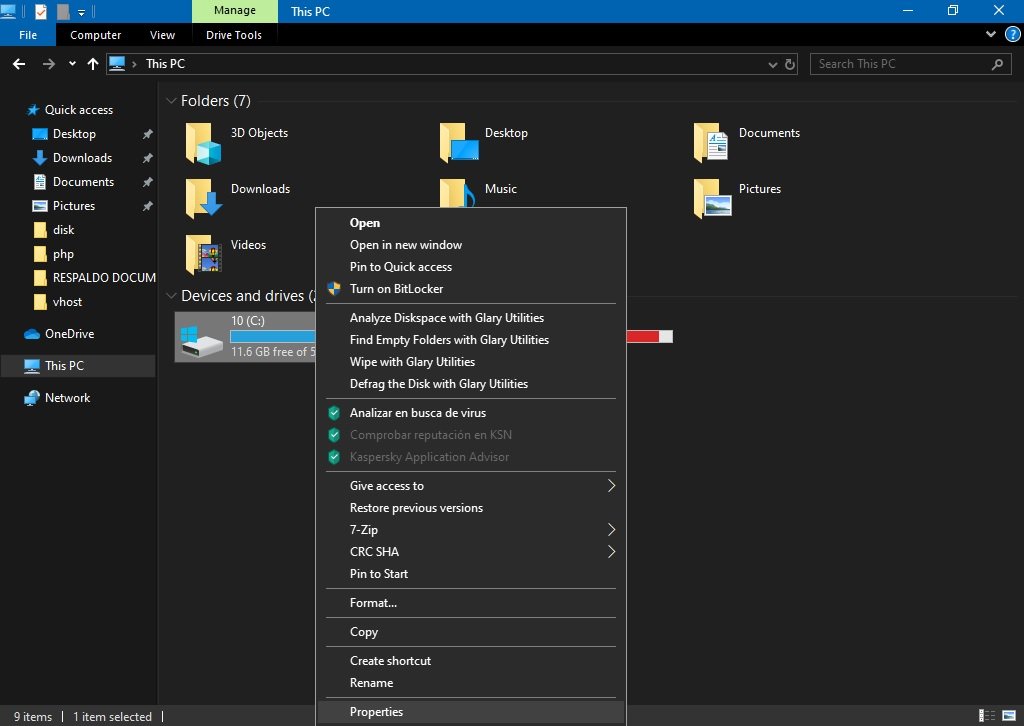
Task: Click the Quick access star icon
Action: pos(33,110)
